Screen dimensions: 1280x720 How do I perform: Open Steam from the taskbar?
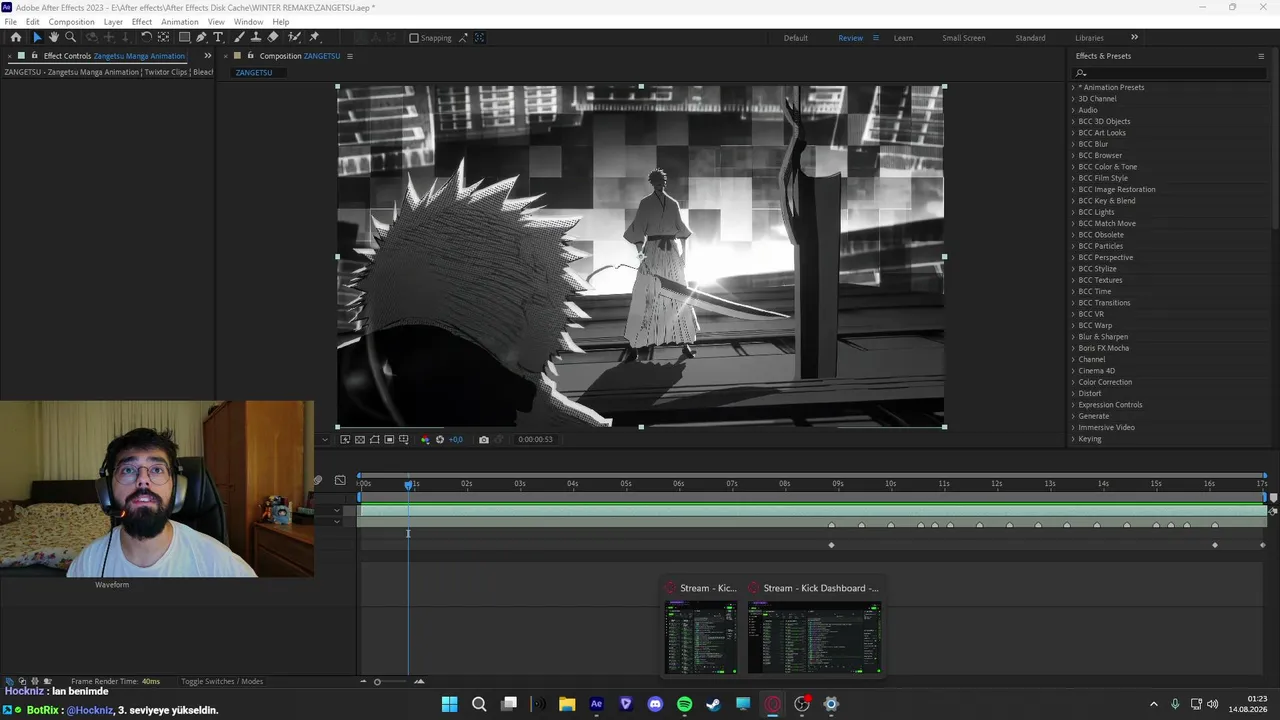(713, 704)
